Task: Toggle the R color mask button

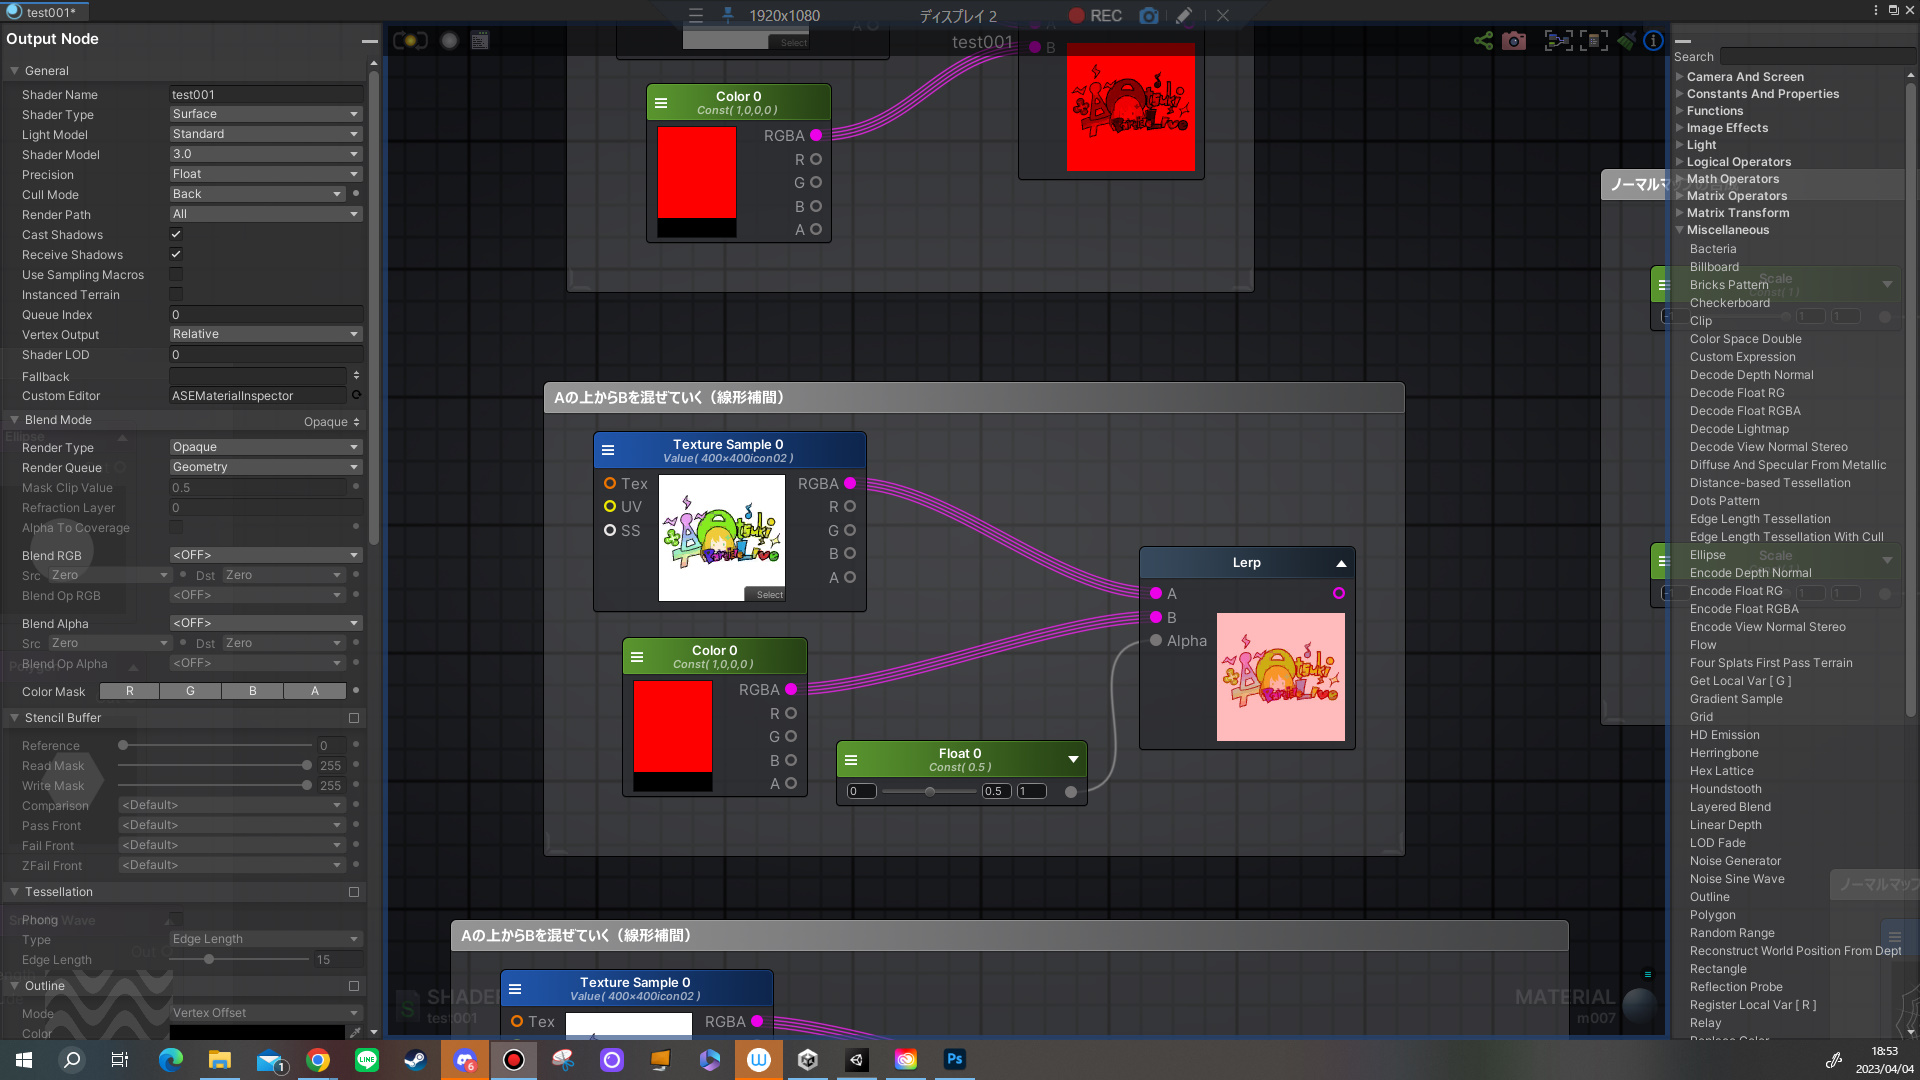Action: (129, 691)
